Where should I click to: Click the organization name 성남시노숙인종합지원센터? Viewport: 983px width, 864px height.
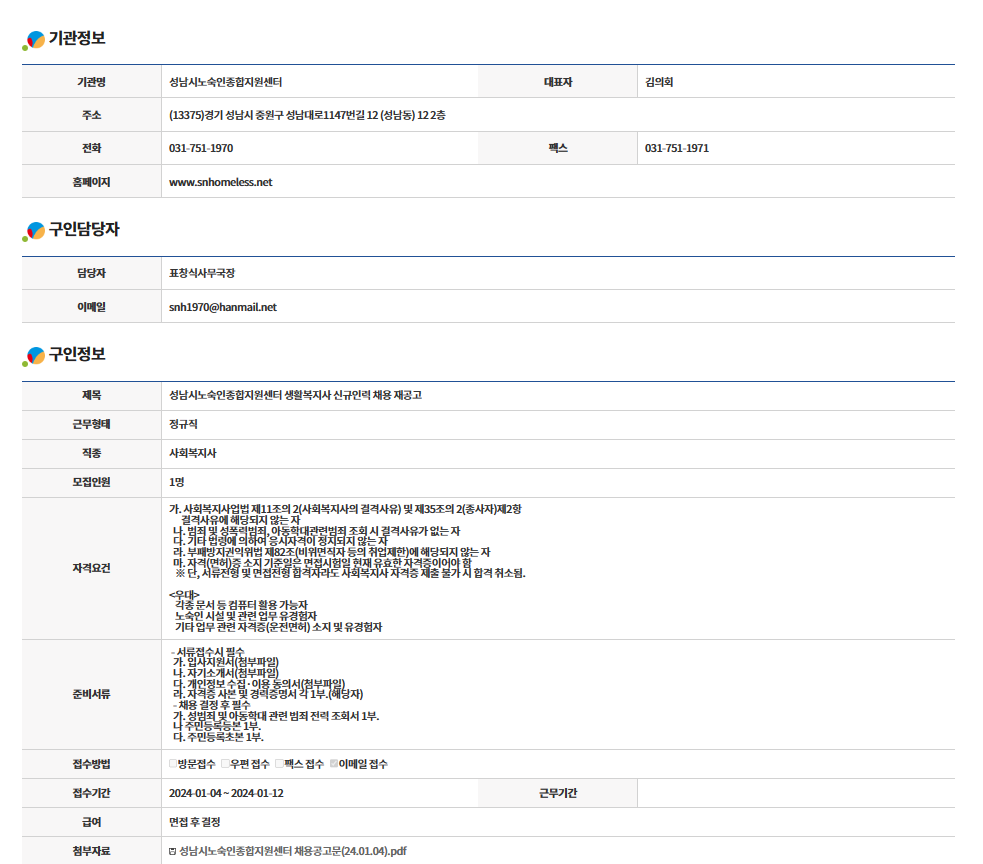pos(232,82)
